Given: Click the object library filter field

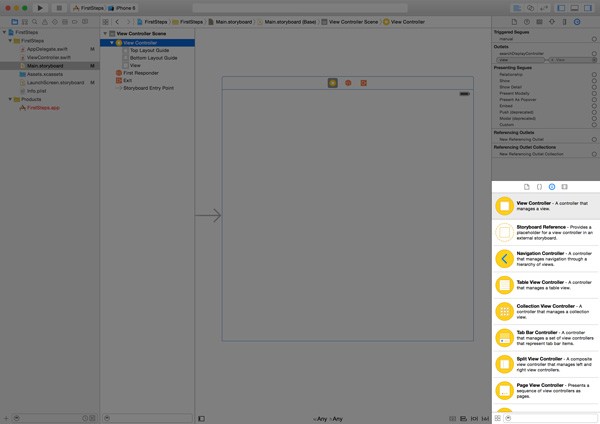Looking at the screenshot, I should [551, 418].
